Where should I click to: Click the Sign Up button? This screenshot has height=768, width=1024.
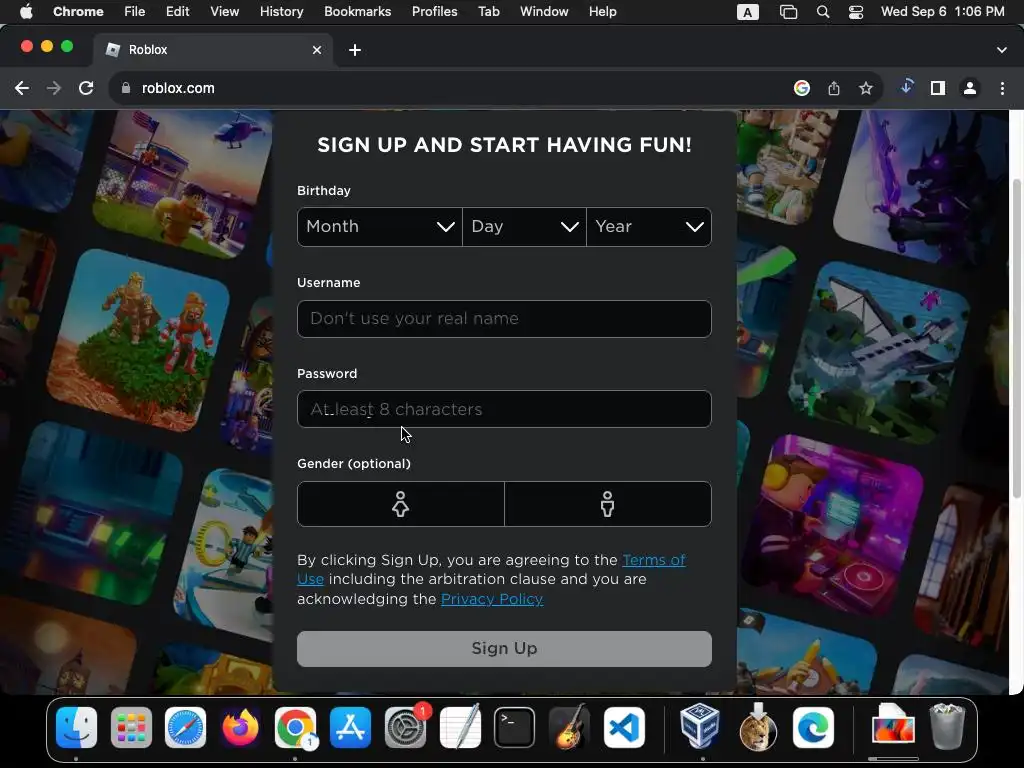[504, 648]
